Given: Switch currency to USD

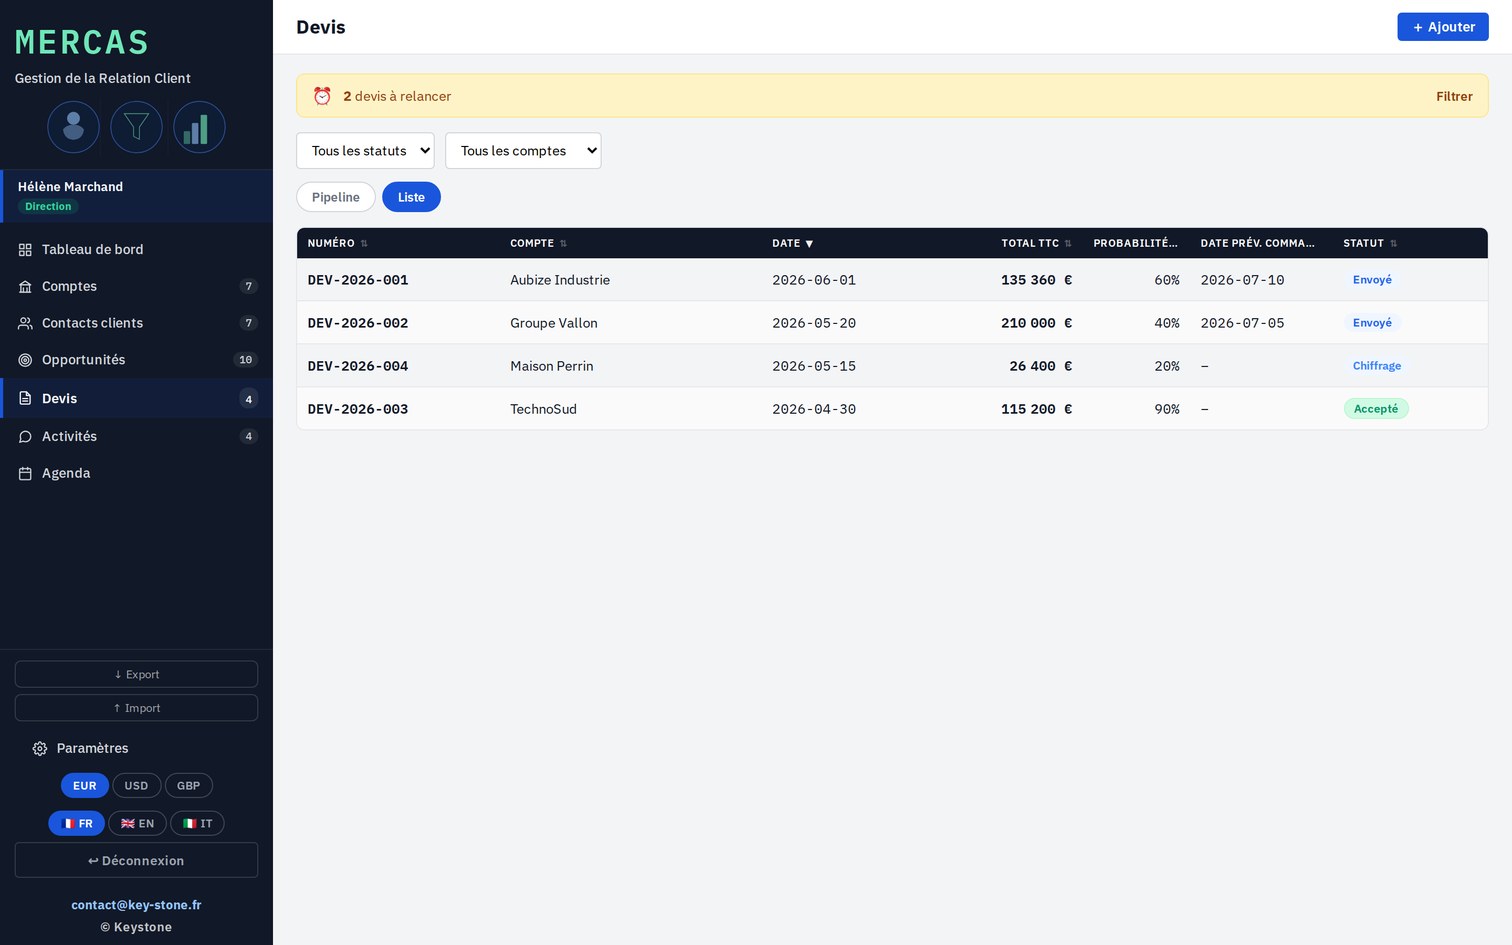Looking at the screenshot, I should [x=136, y=786].
